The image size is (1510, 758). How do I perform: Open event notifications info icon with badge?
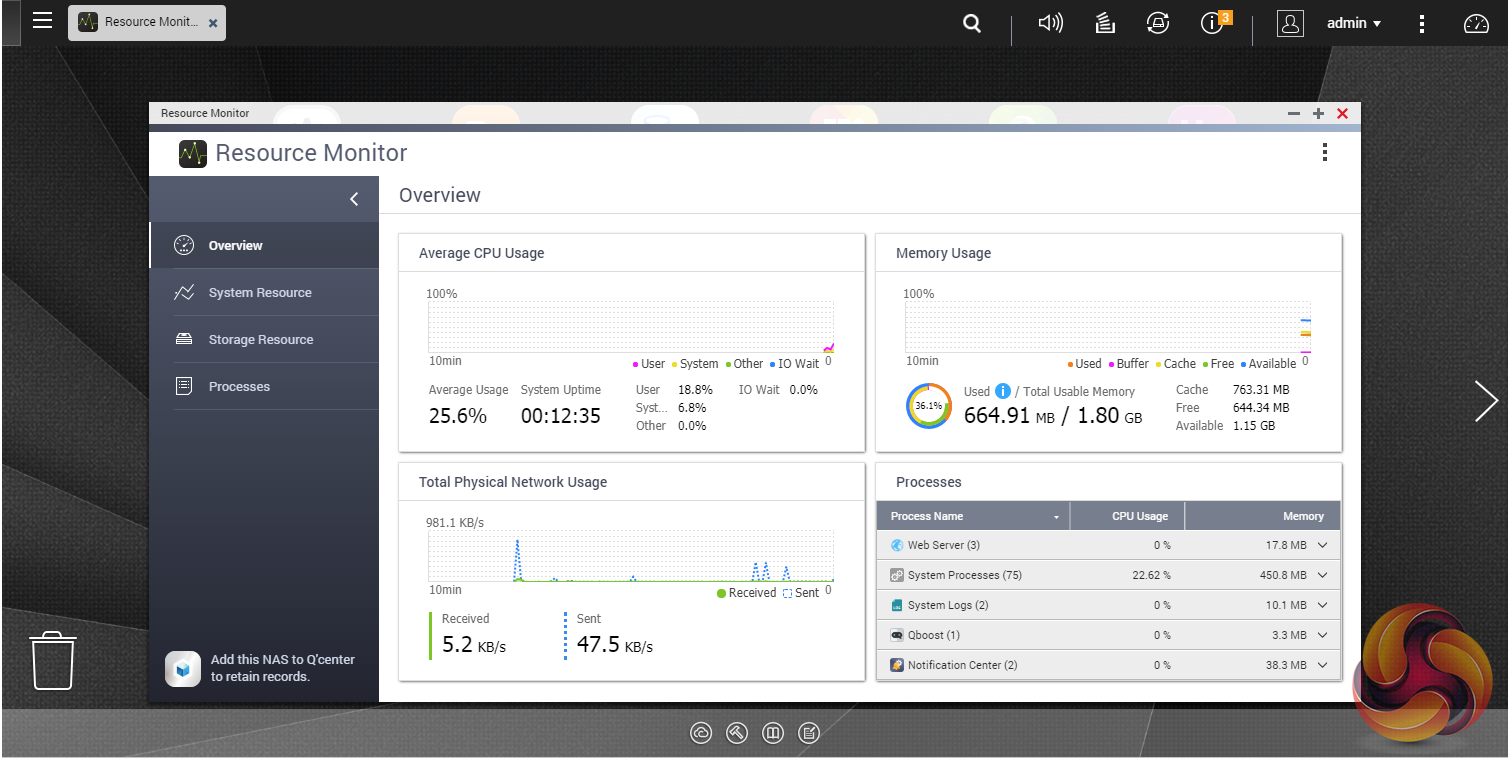[x=1213, y=23]
